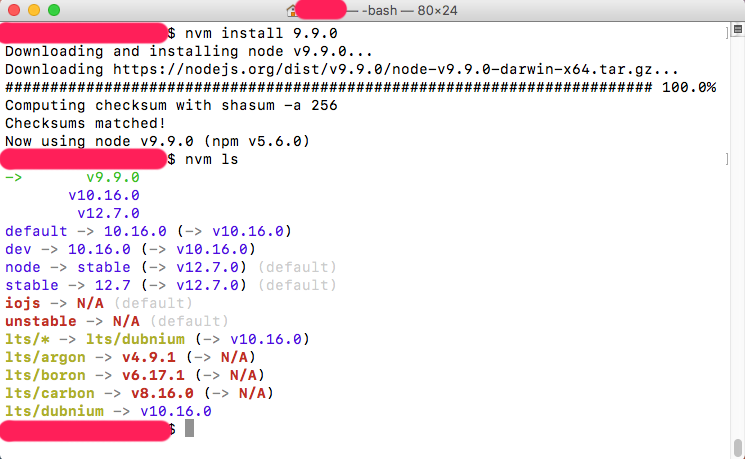Screen dimensions: 745x459
Task: Click the red "v6.17.1" version text
Action: point(153,375)
